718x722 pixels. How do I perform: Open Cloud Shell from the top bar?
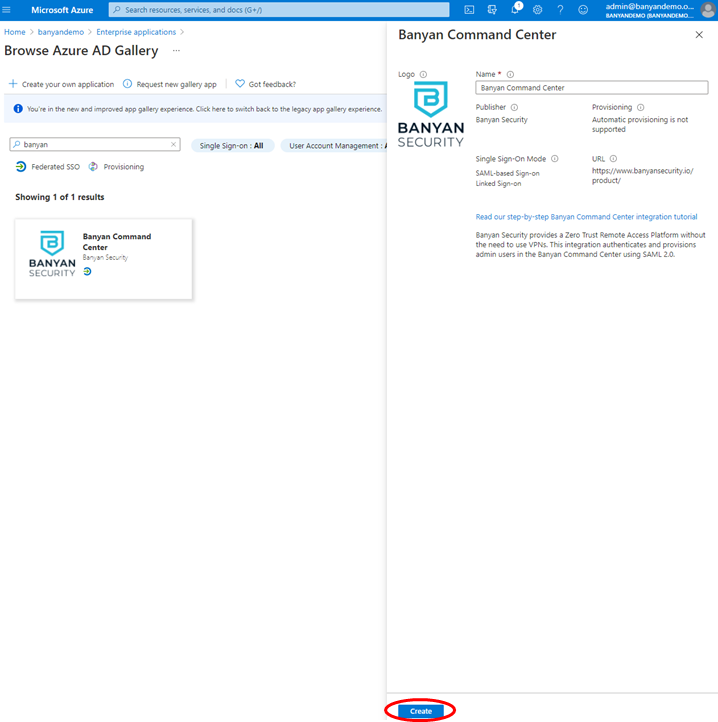(469, 10)
